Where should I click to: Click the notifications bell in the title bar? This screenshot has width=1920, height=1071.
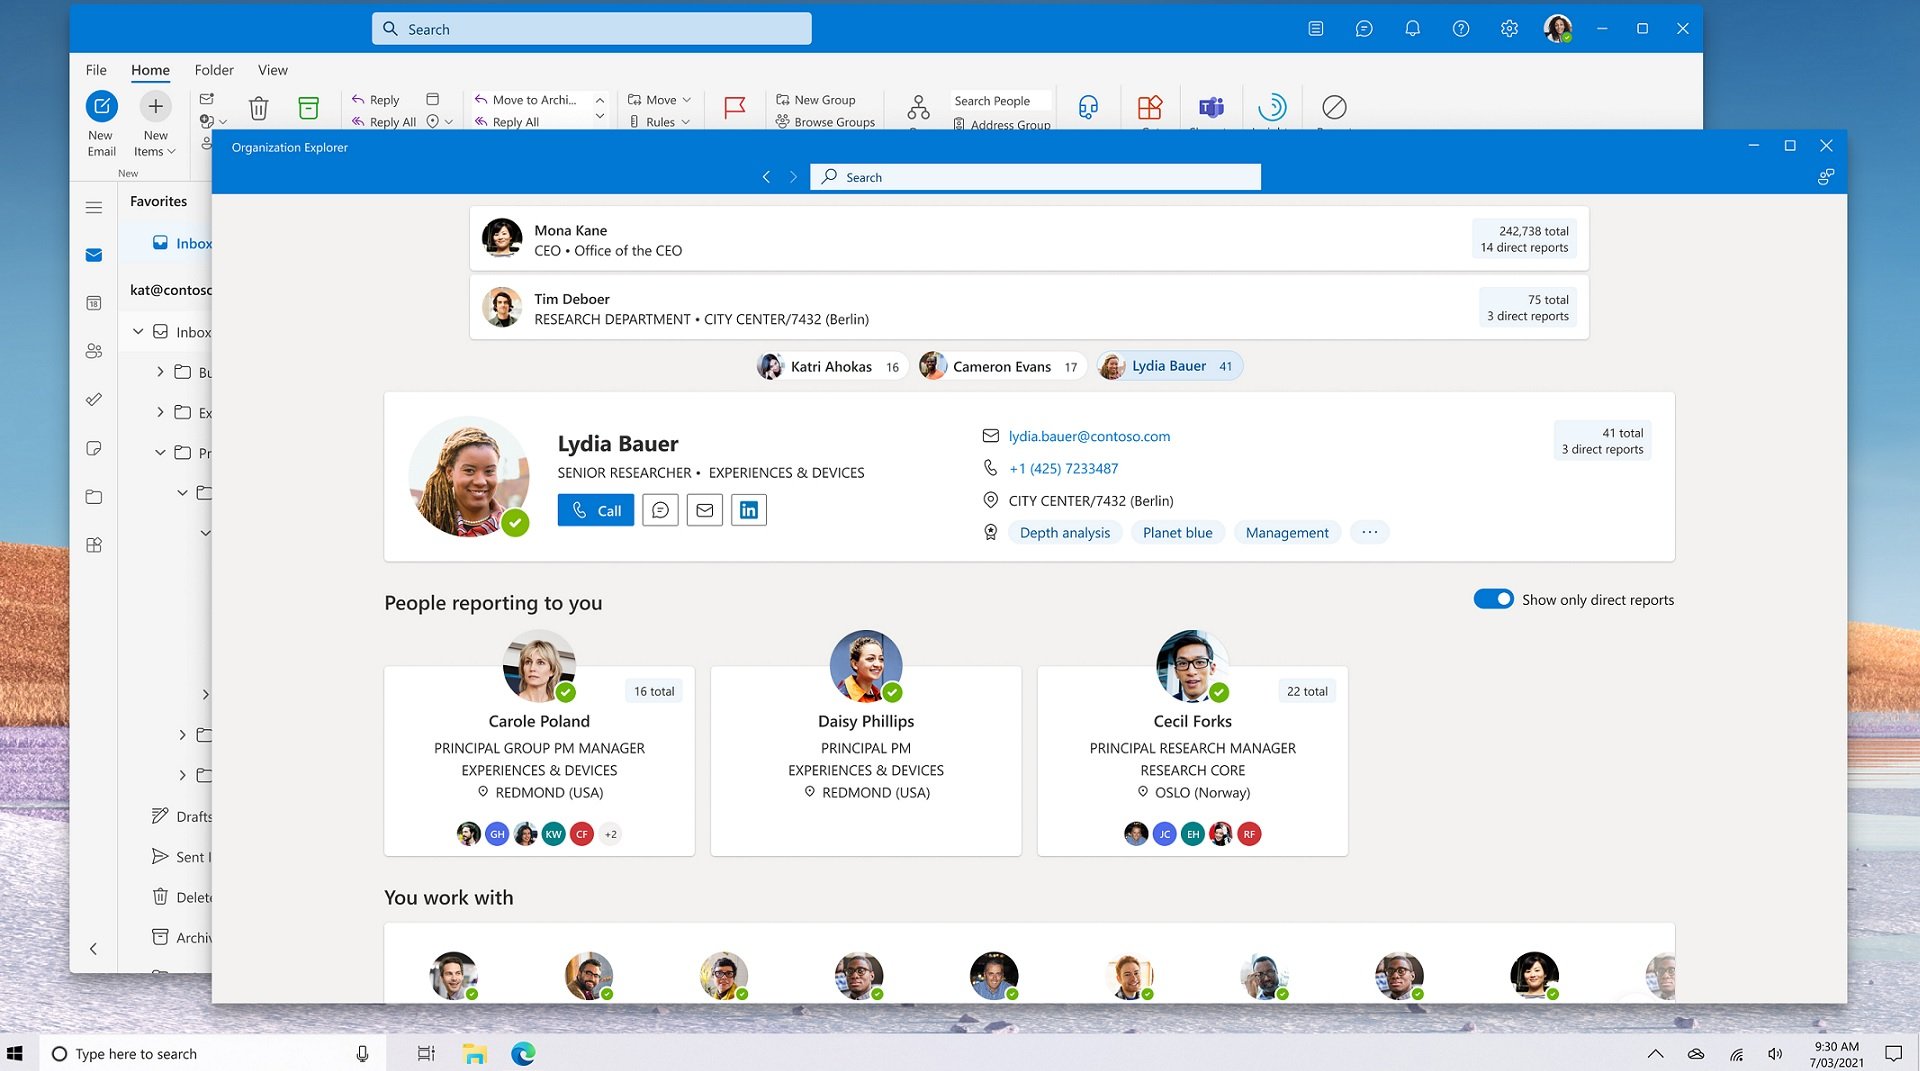pos(1413,28)
